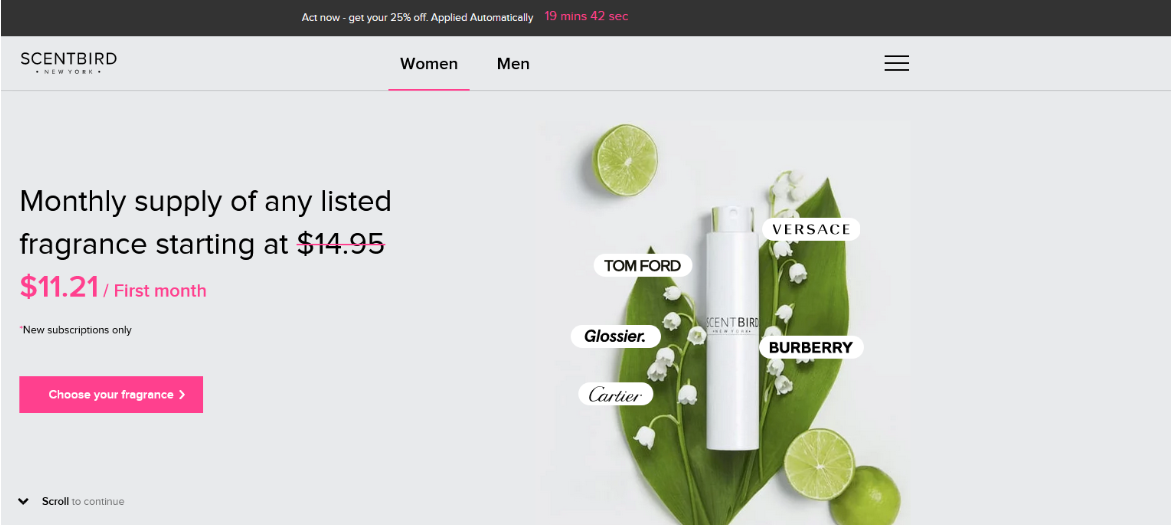Click the 25% off promo banner text

click(x=417, y=17)
